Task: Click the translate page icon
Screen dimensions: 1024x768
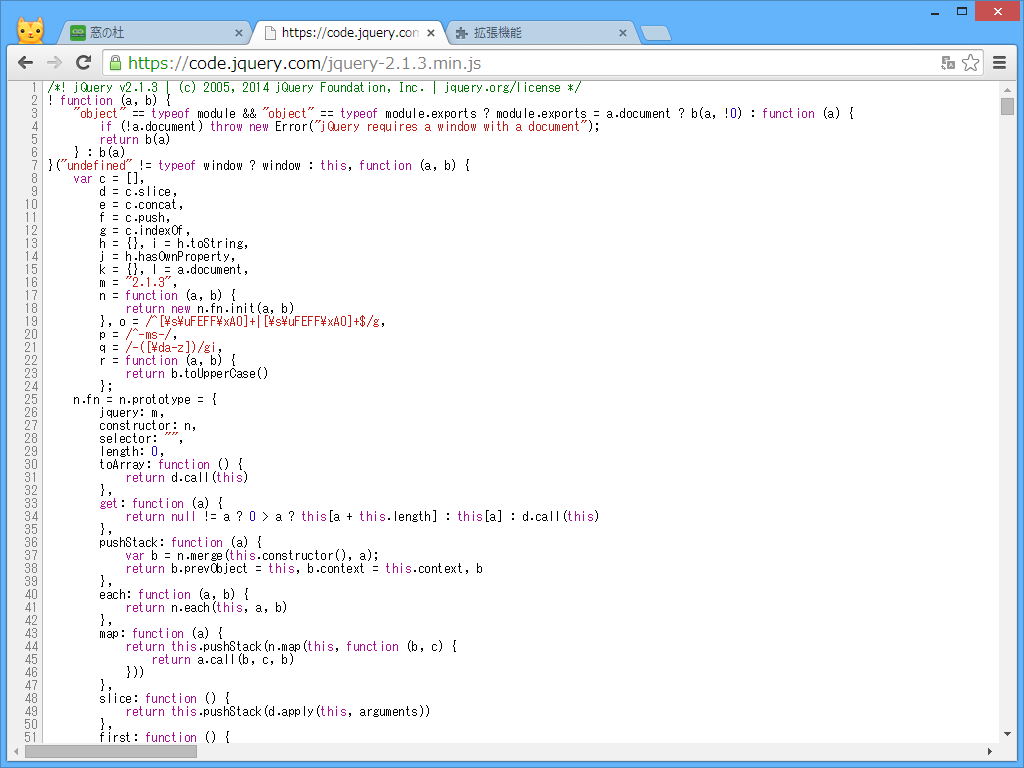Action: 948,63
